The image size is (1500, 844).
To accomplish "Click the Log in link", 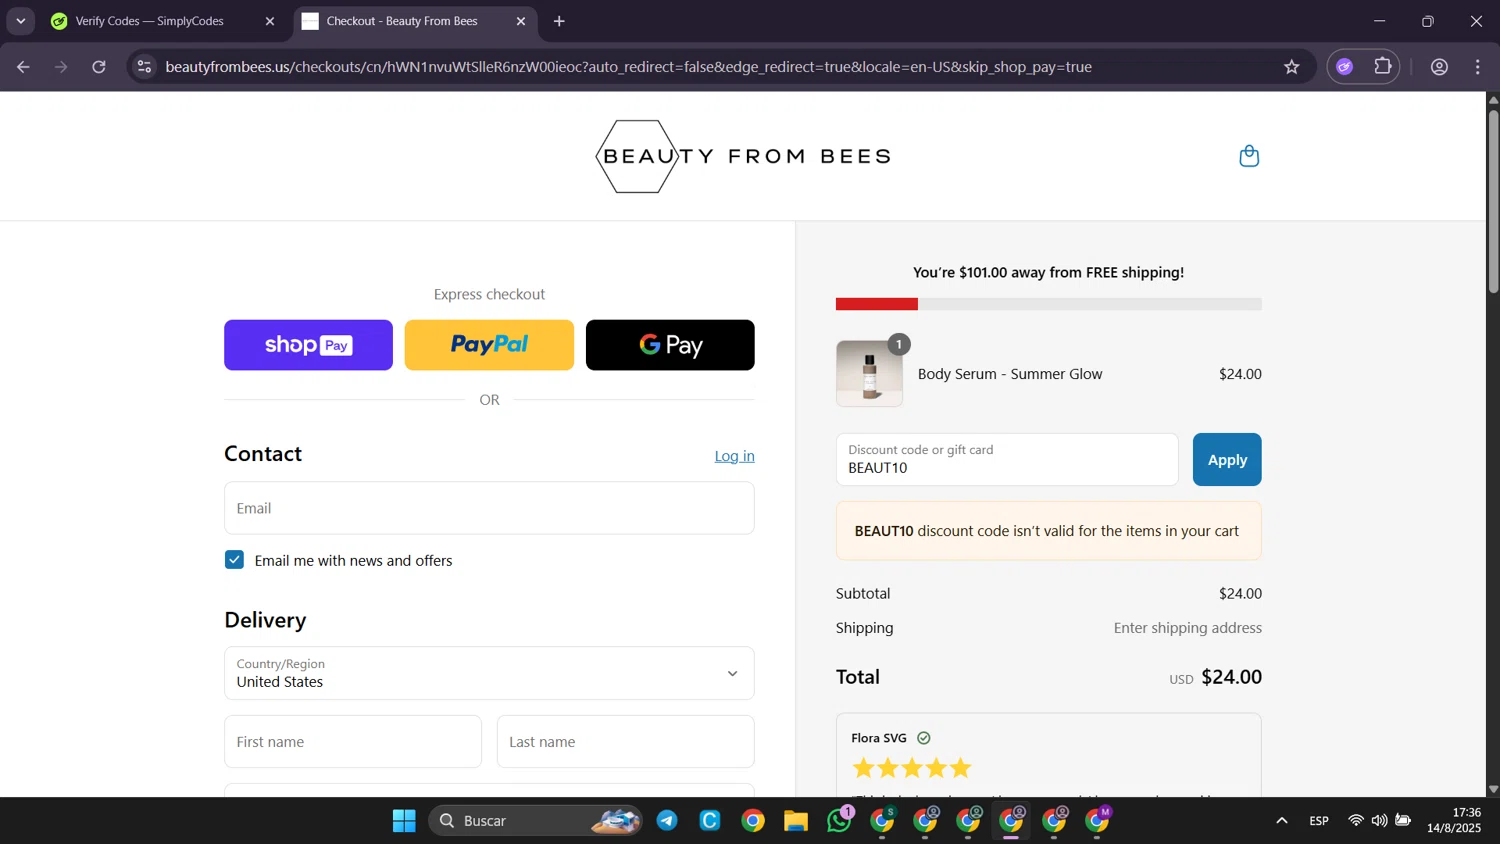I will [734, 456].
